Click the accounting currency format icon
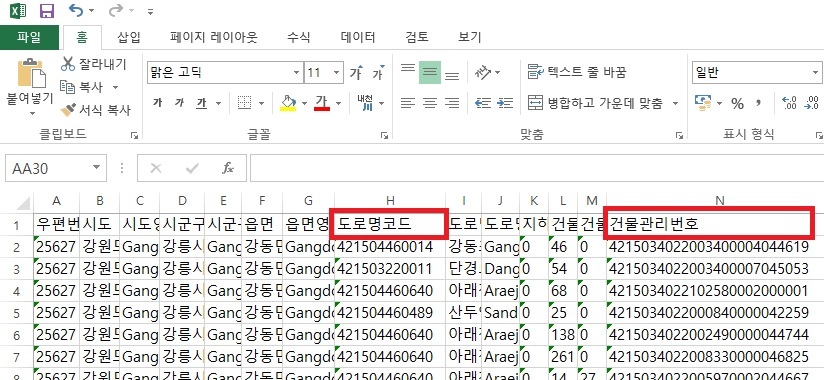The image size is (824, 380). click(x=703, y=103)
